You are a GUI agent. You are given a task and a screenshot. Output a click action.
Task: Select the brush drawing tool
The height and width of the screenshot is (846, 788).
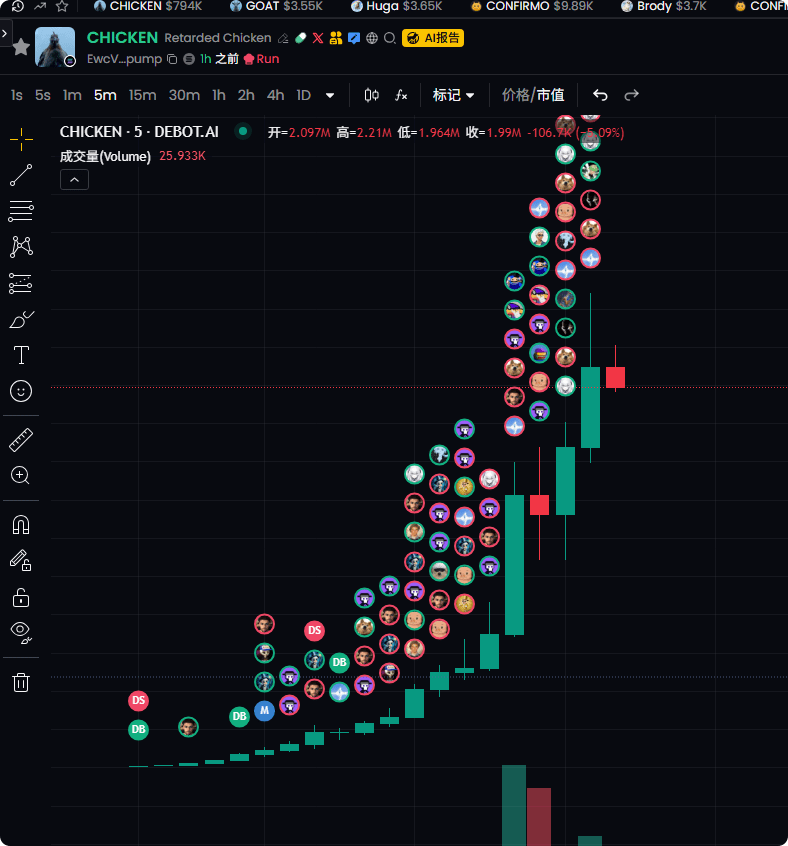point(21,319)
